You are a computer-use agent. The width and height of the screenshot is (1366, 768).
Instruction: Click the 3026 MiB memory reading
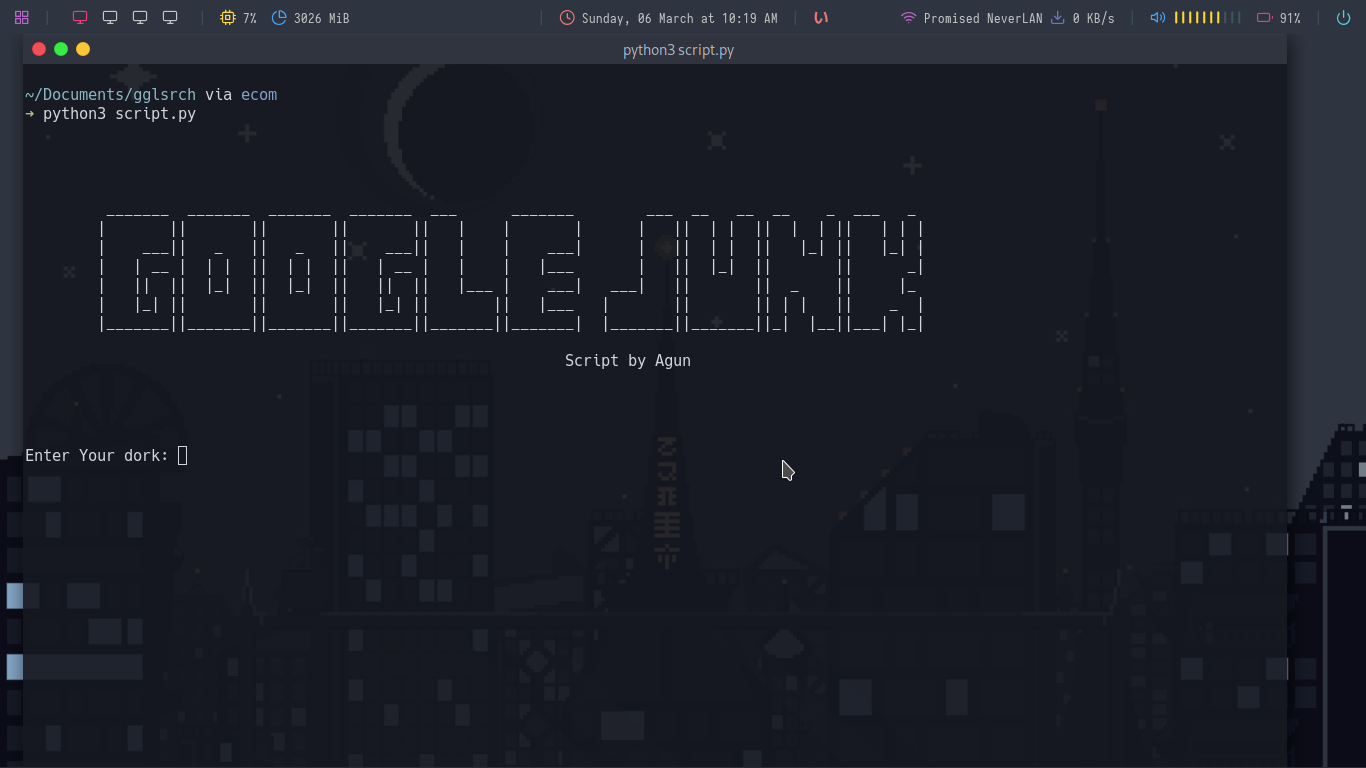tap(321, 18)
